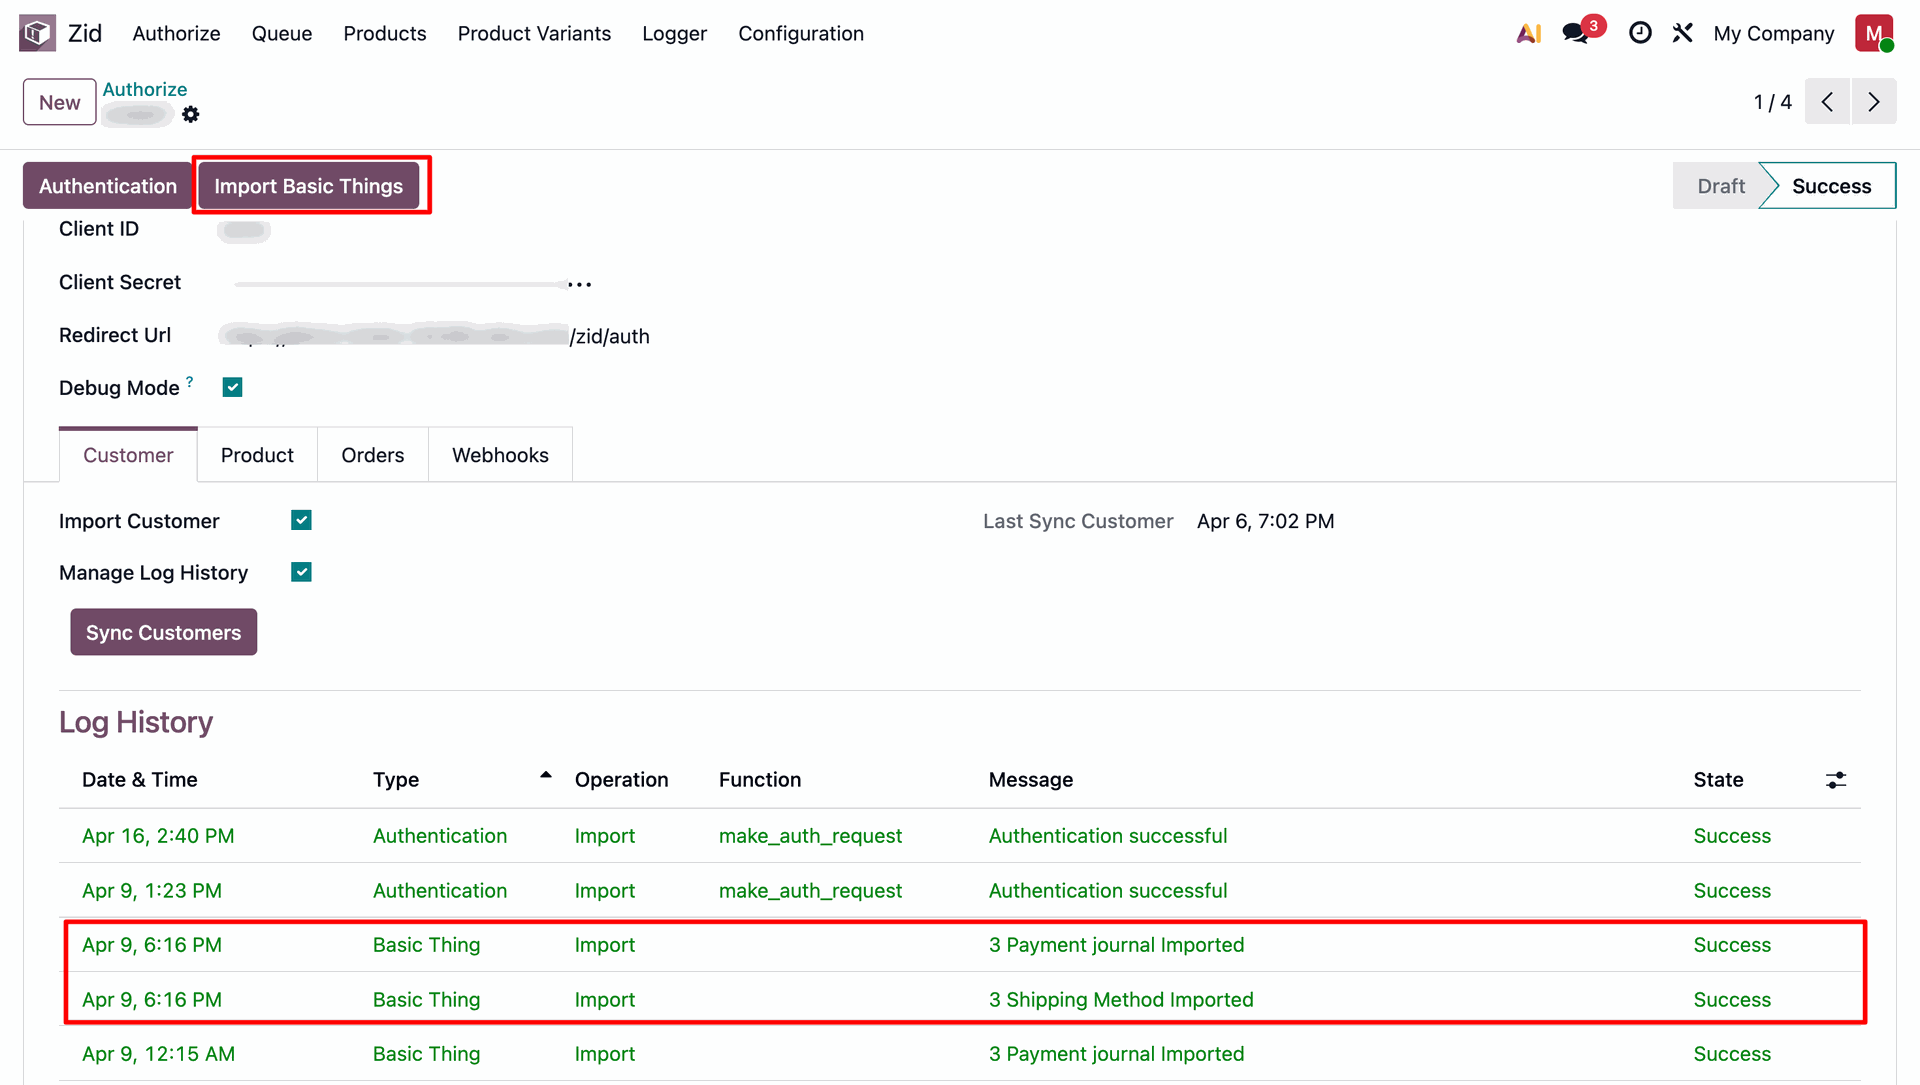Image resolution: width=1920 pixels, height=1085 pixels.
Task: Open the messages chat icon
Action: pyautogui.click(x=1576, y=33)
